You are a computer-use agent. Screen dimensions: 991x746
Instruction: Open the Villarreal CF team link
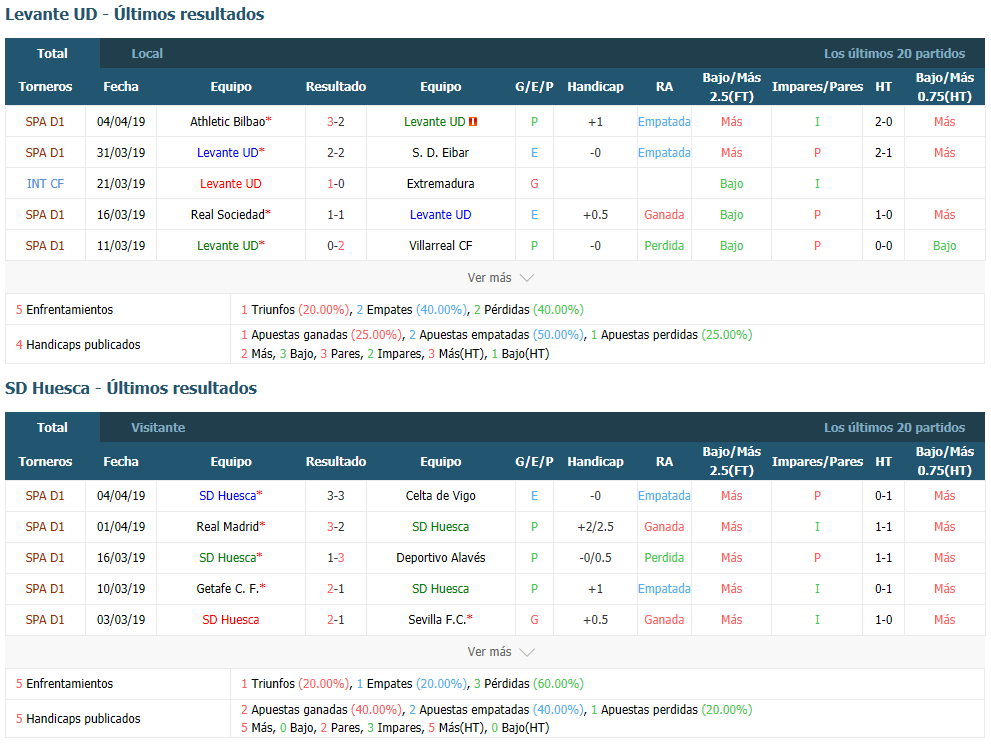441,246
